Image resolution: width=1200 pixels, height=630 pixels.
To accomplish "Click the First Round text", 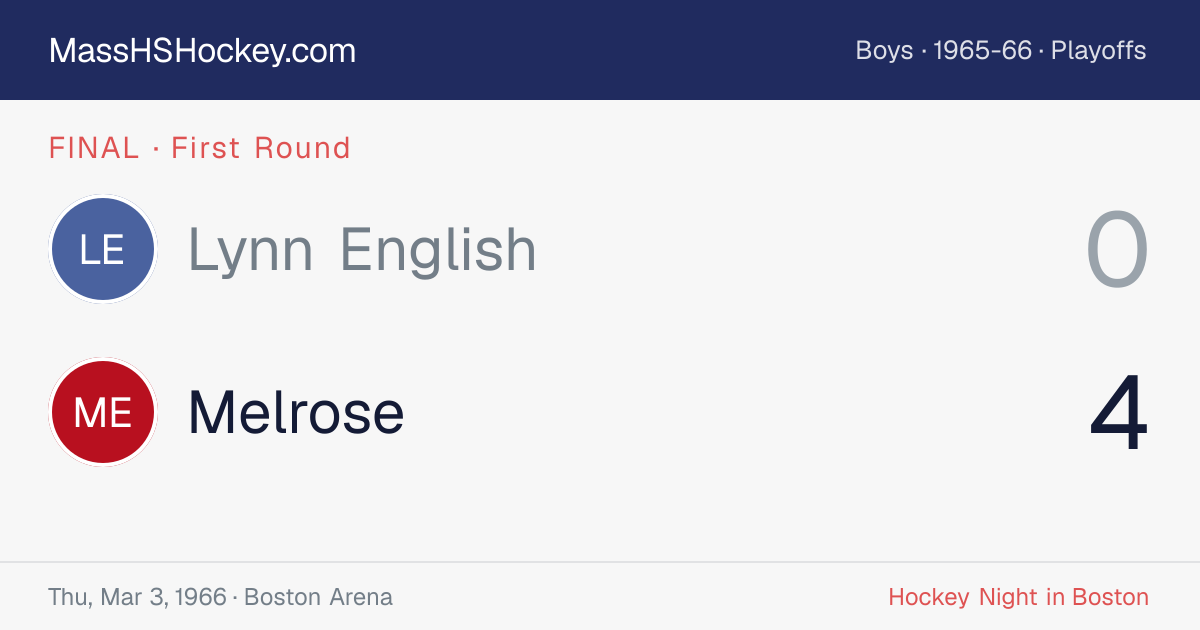I will tap(261, 148).
